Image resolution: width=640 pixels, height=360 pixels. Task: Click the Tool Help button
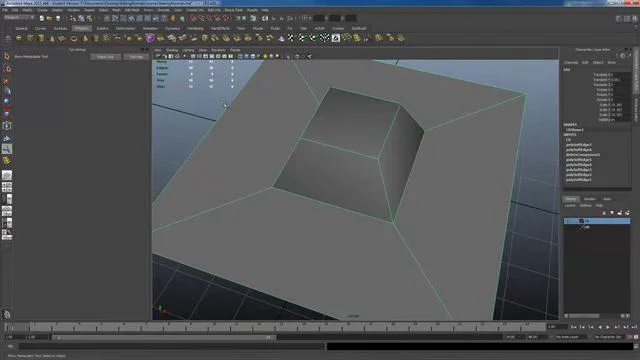[x=136, y=57]
